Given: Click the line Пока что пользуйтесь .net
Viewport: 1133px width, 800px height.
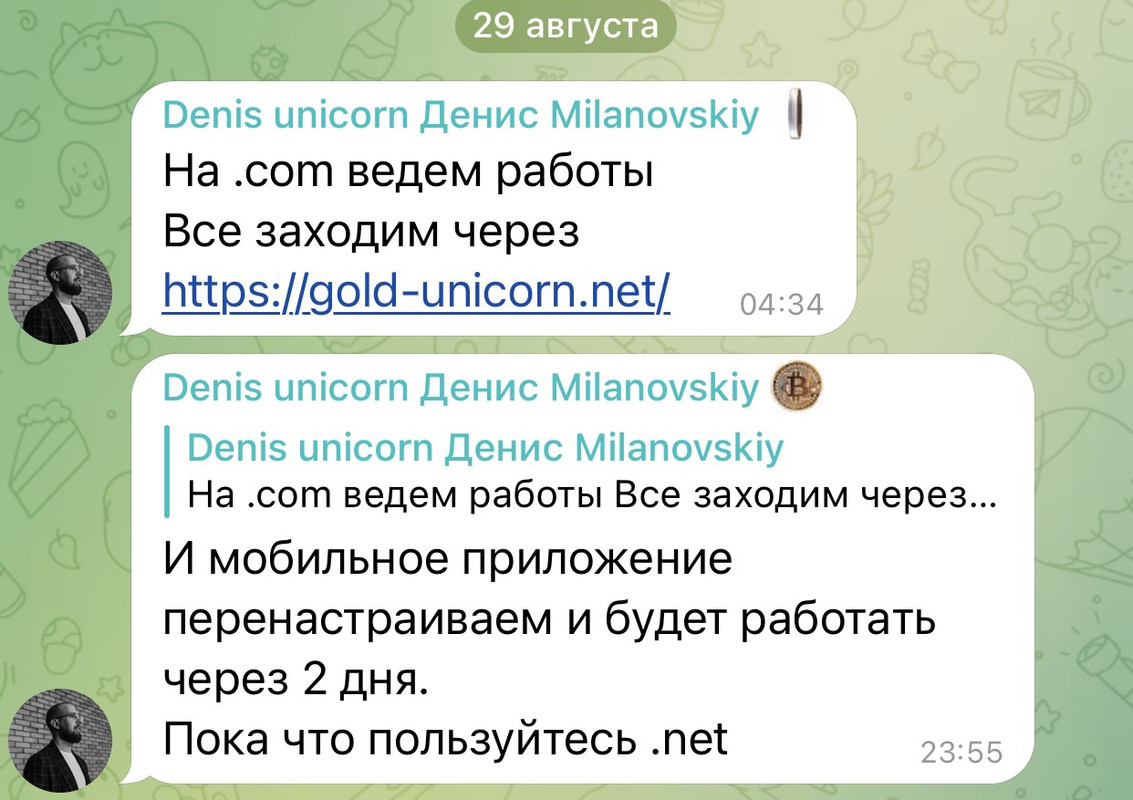Looking at the screenshot, I should 445,739.
